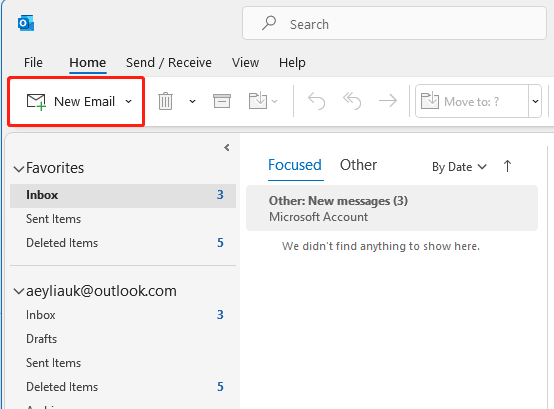The width and height of the screenshot is (554, 409).
Task: Click the Outlook app logo icon
Action: 26,23
